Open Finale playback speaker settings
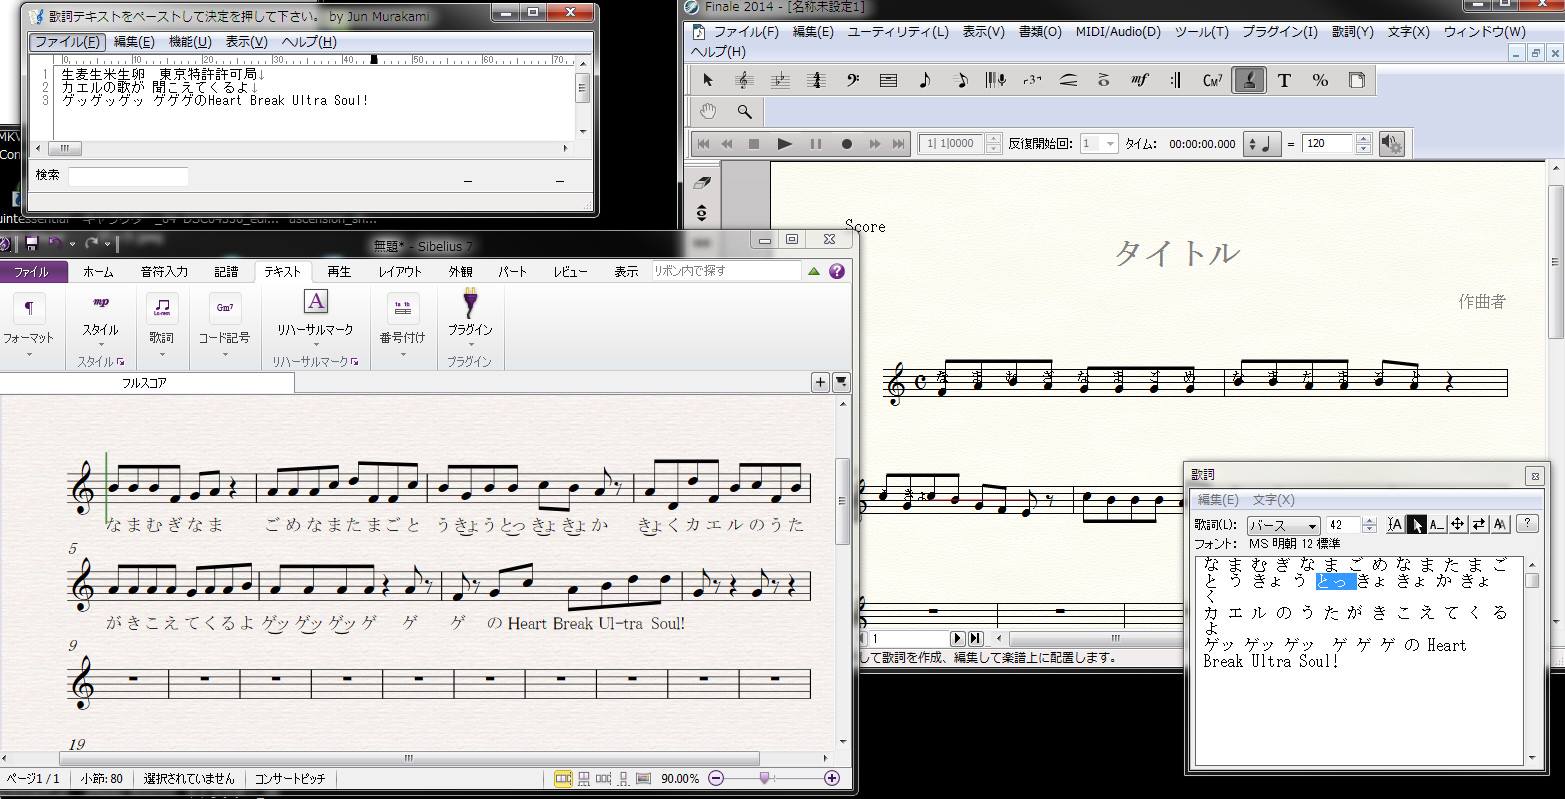 click(x=1391, y=144)
